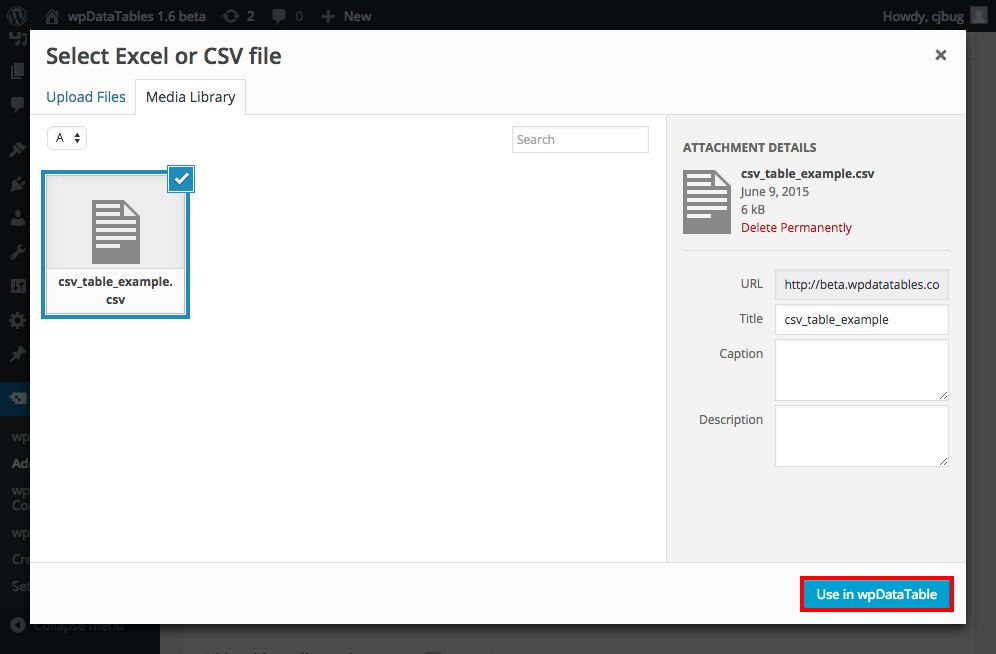Click the 6 kB file size text
This screenshot has width=996, height=654.
click(x=753, y=210)
